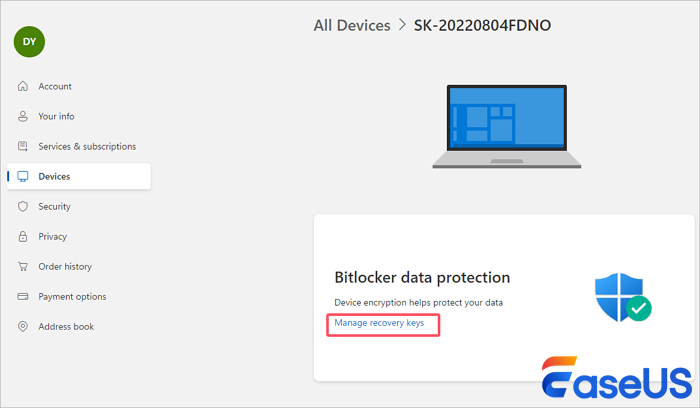
Task: Click the Account home icon
Action: point(23,87)
